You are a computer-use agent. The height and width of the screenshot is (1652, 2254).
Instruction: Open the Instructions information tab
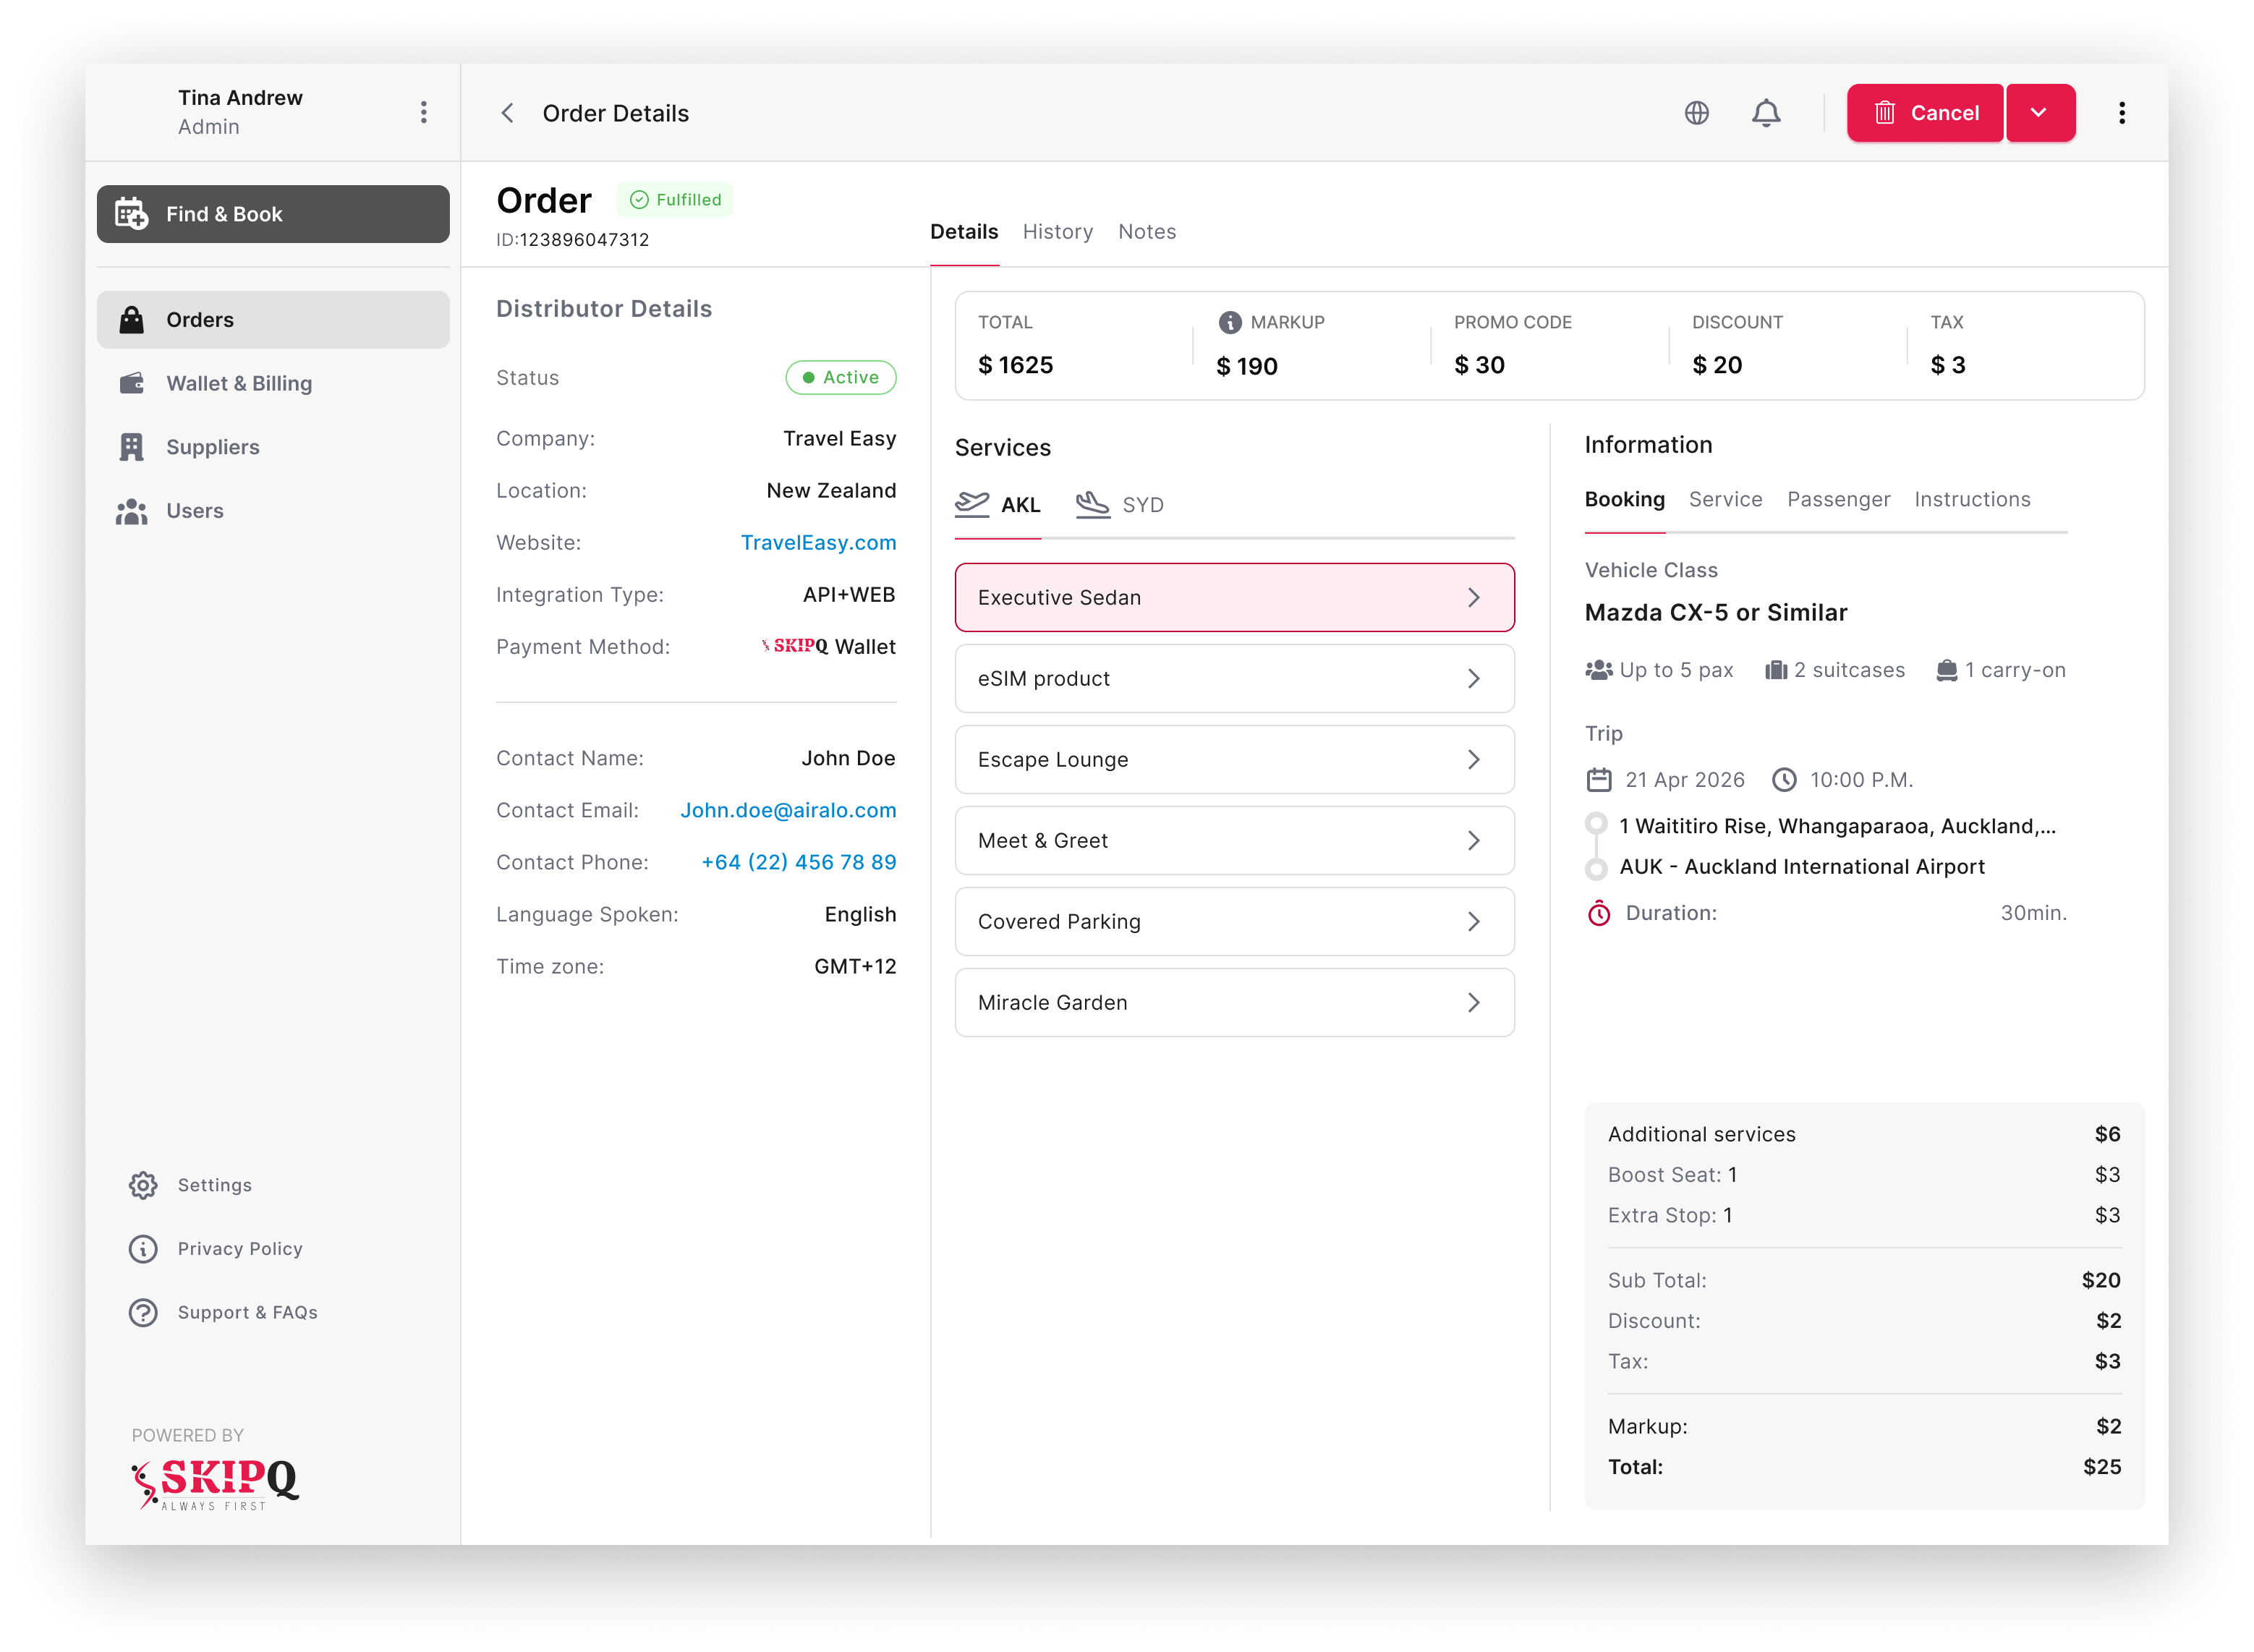(x=1972, y=499)
